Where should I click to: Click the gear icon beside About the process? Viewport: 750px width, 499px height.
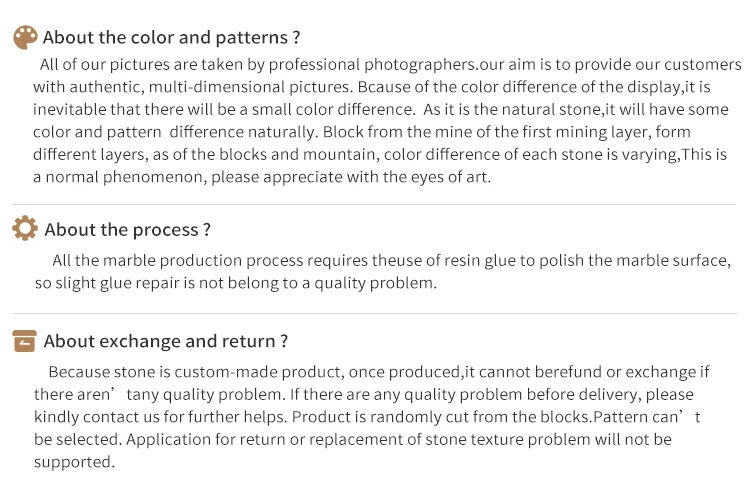coord(25,229)
